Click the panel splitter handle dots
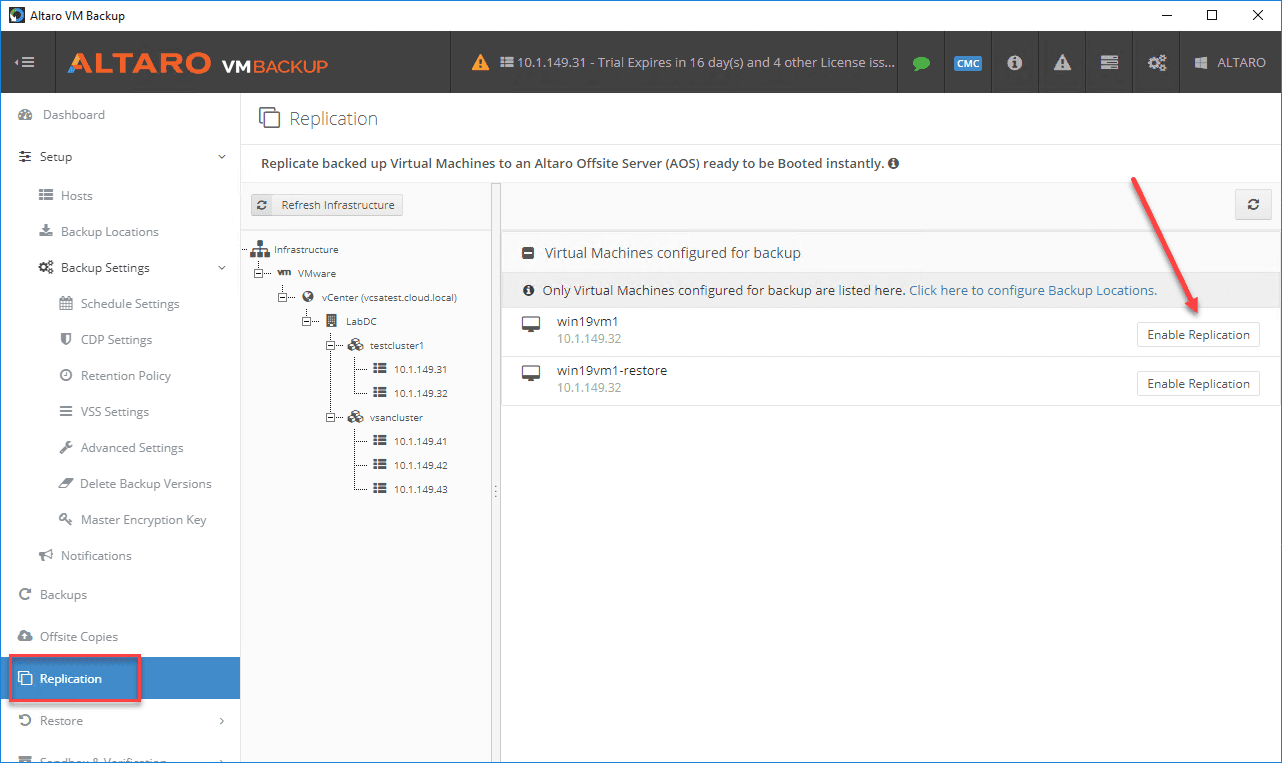Screen dimensions: 1282x763 point(495,491)
